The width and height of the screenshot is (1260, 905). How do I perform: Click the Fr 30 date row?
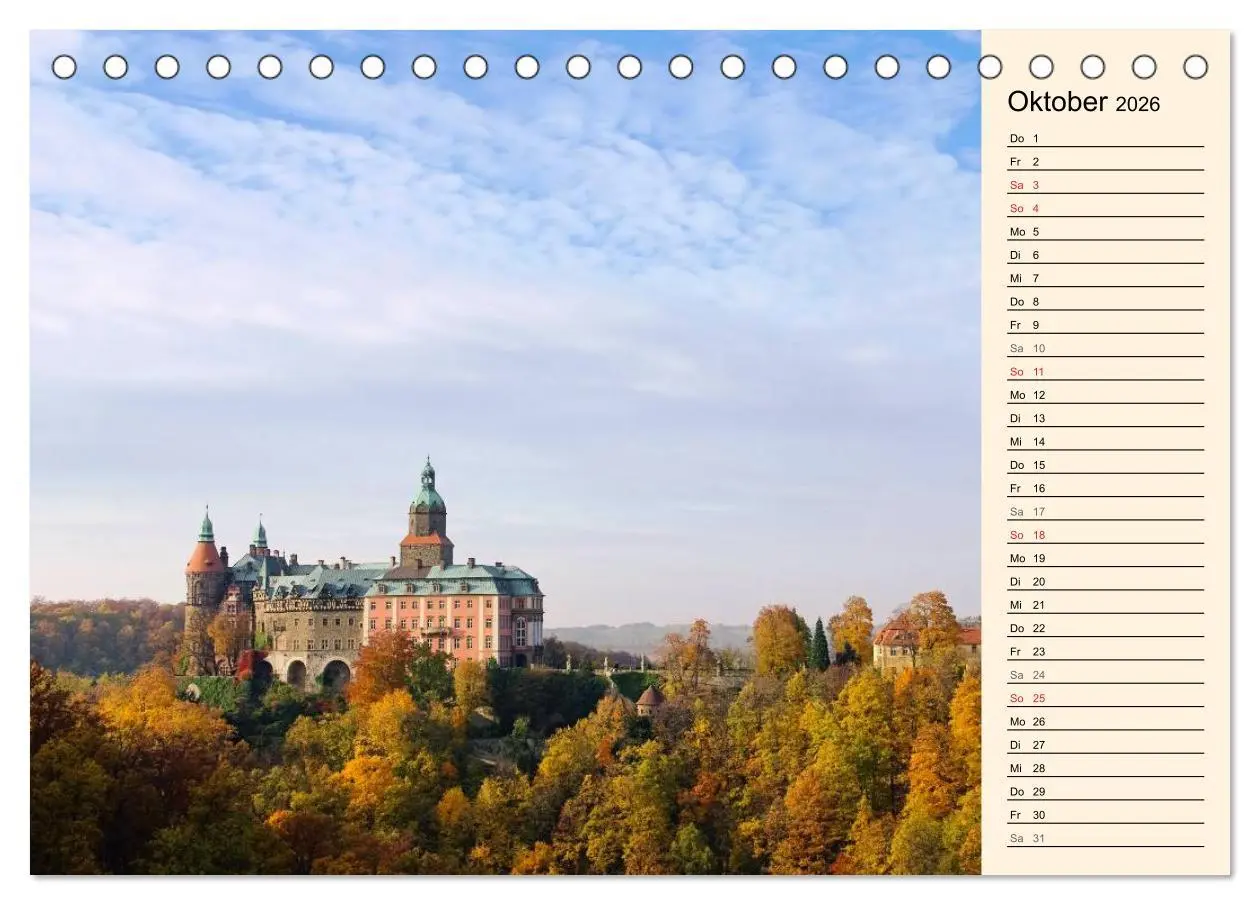tap(1105, 815)
